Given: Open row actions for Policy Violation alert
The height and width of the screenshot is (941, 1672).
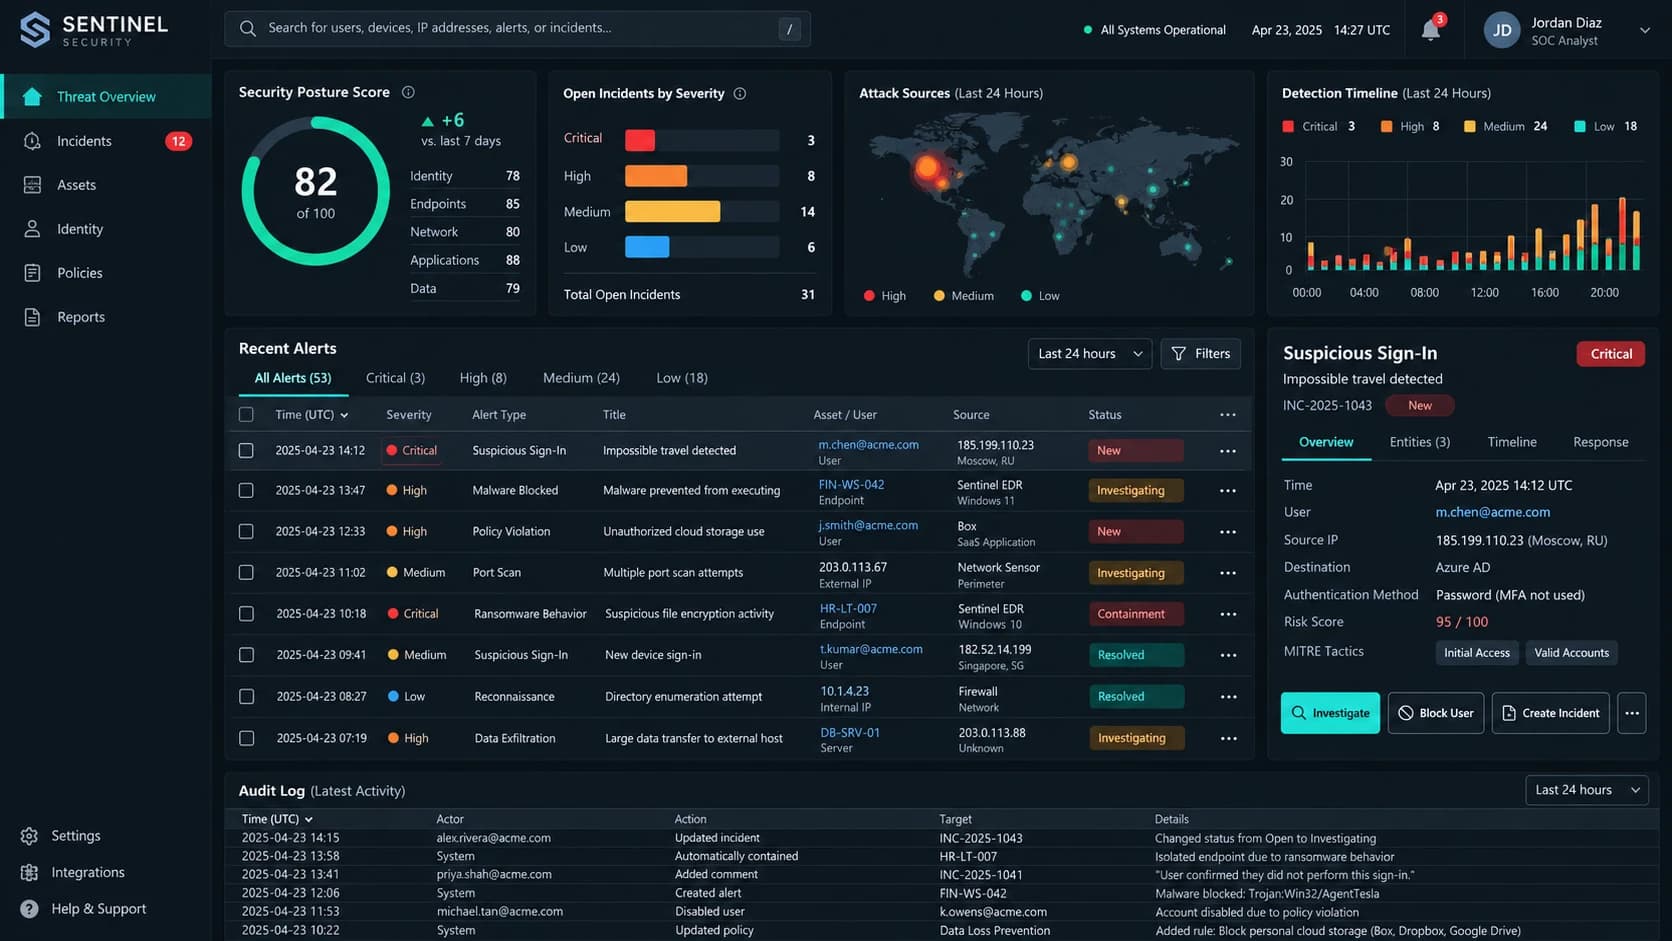Looking at the screenshot, I should tap(1228, 532).
